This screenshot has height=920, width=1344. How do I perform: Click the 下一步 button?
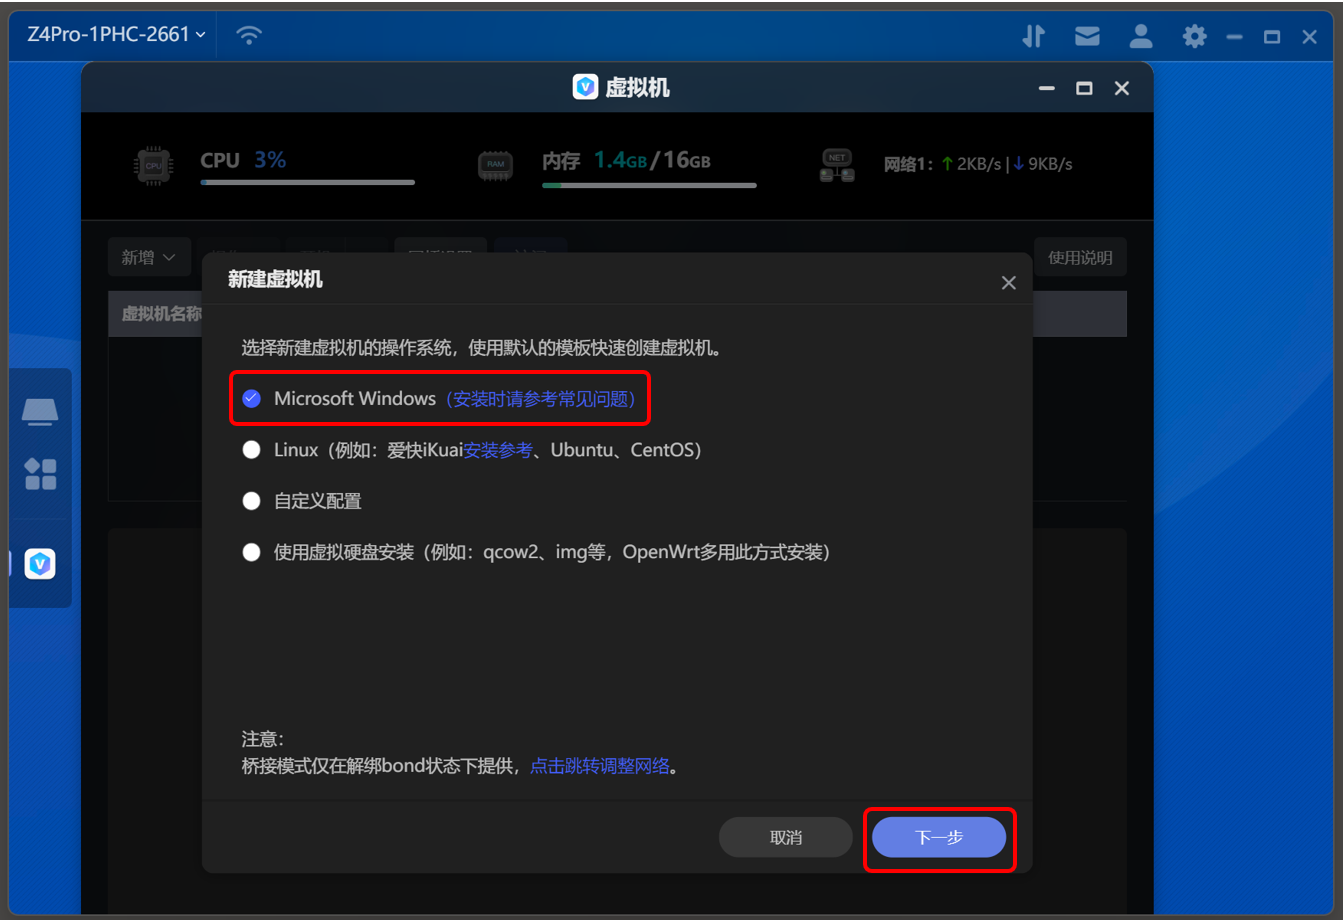tap(938, 837)
